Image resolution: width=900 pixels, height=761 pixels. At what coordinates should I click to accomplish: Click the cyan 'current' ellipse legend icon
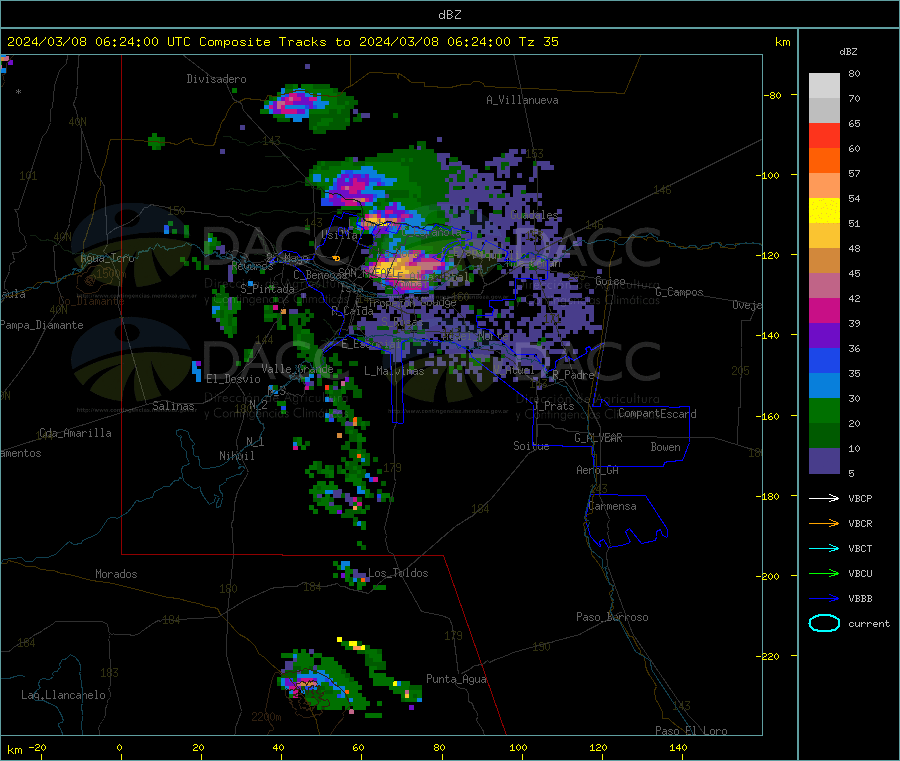click(824, 623)
